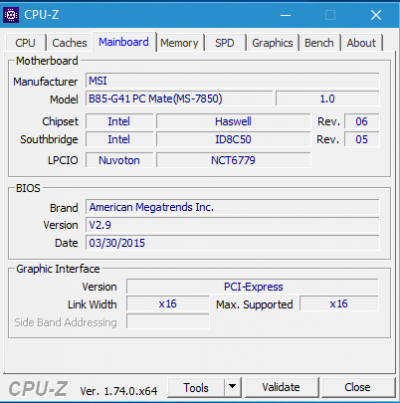
Task: Expand the Tools dropdown arrow
Action: click(x=232, y=388)
